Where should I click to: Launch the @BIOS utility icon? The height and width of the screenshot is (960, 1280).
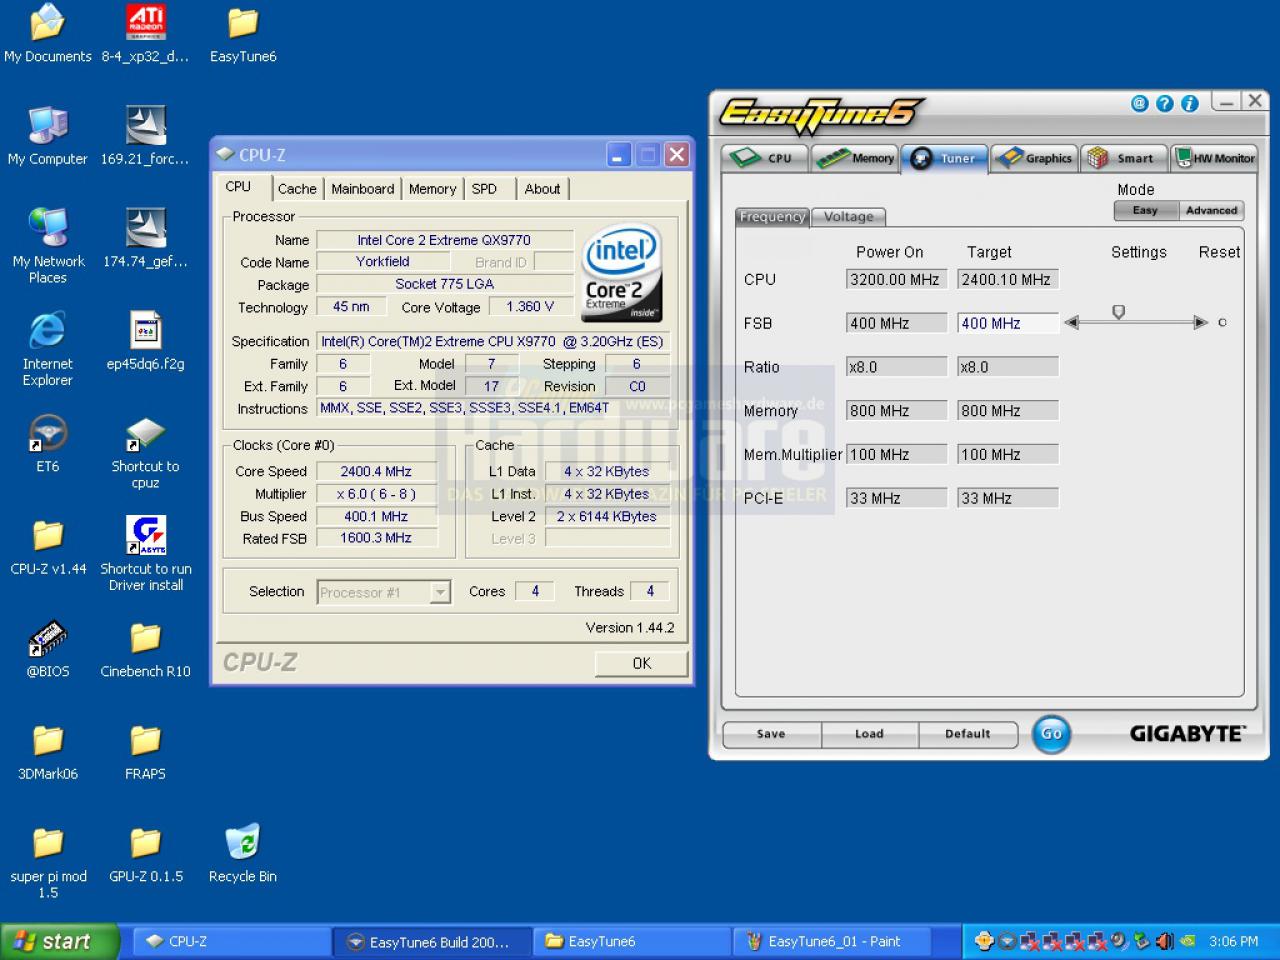[x=47, y=650]
